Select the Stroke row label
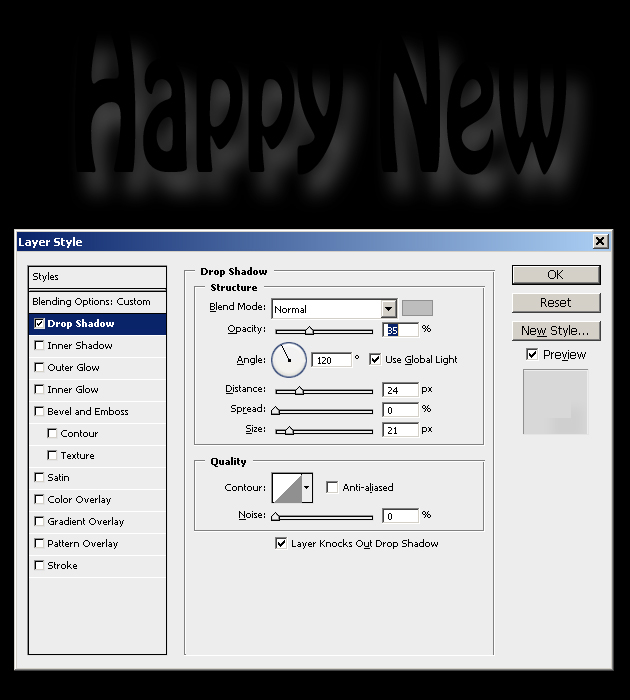The height and width of the screenshot is (700, 630). click(63, 566)
